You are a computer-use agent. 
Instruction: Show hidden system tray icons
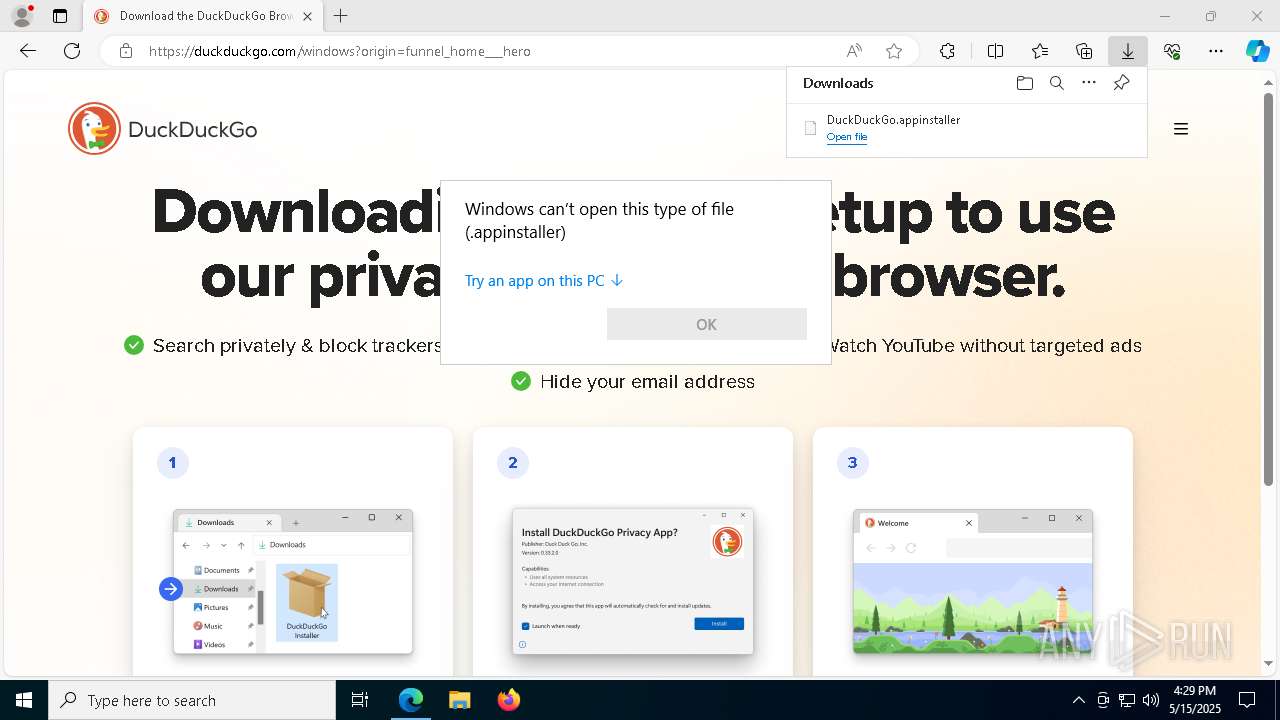coord(1078,700)
